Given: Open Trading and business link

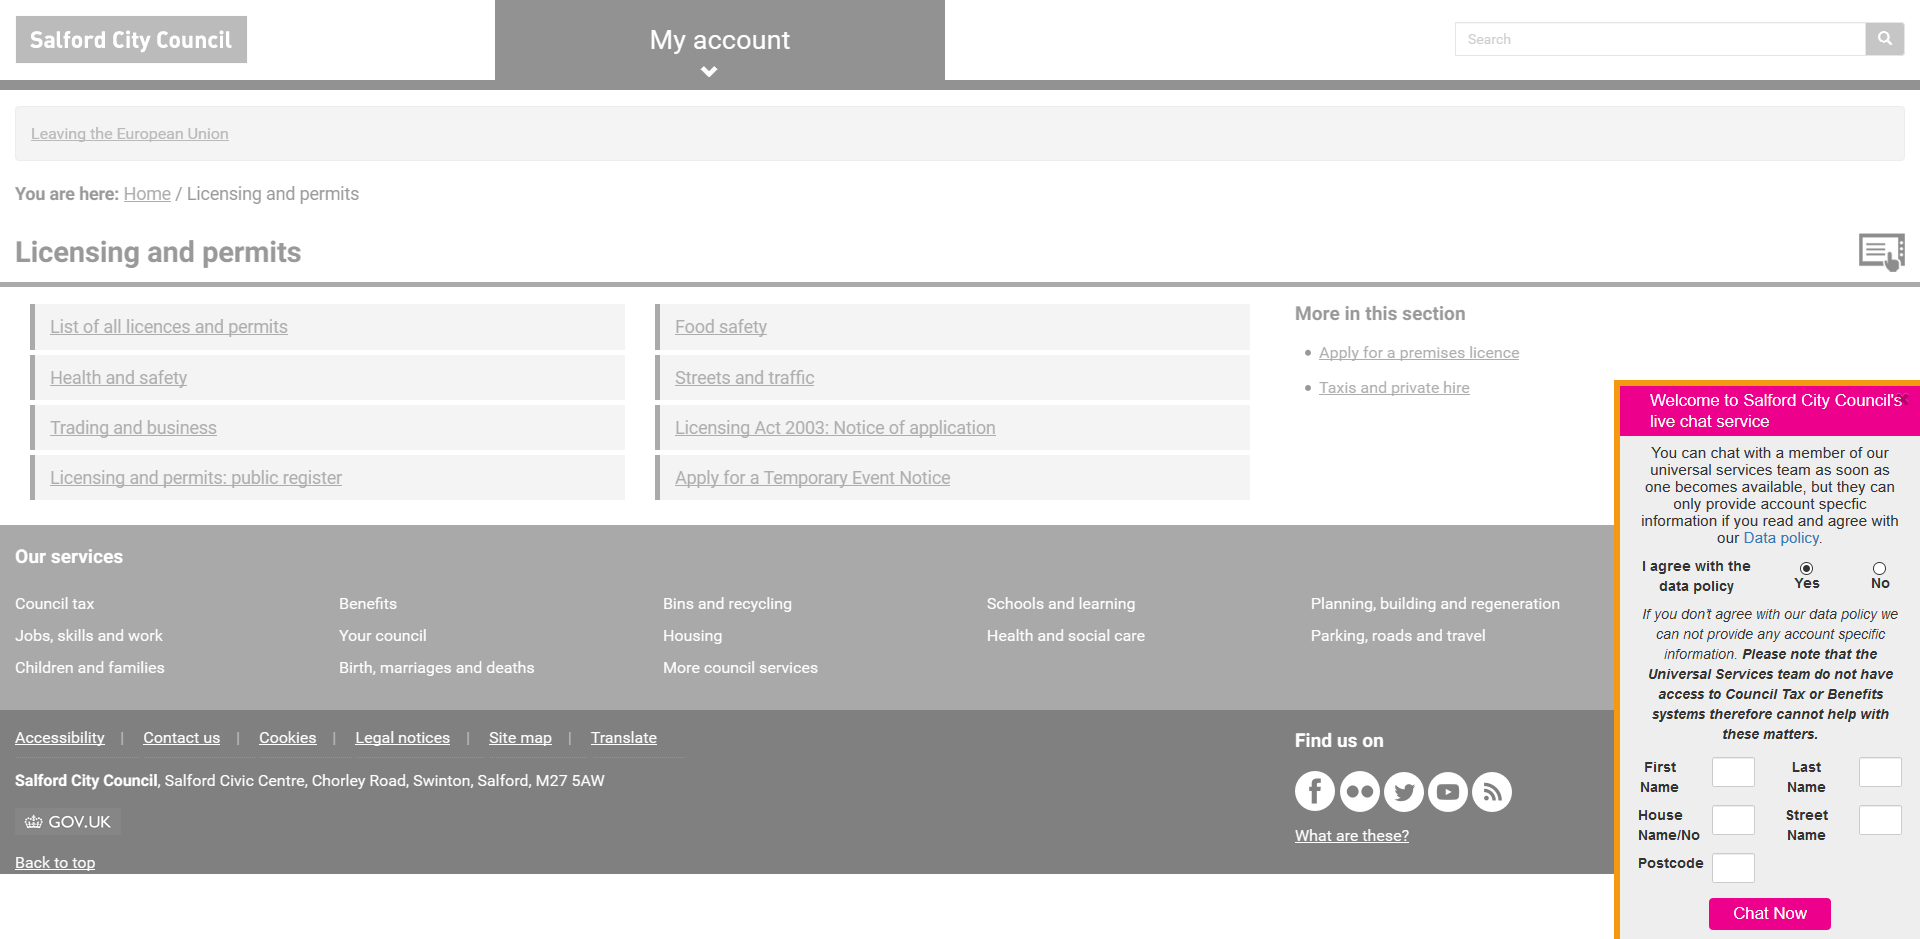Looking at the screenshot, I should coord(133,428).
